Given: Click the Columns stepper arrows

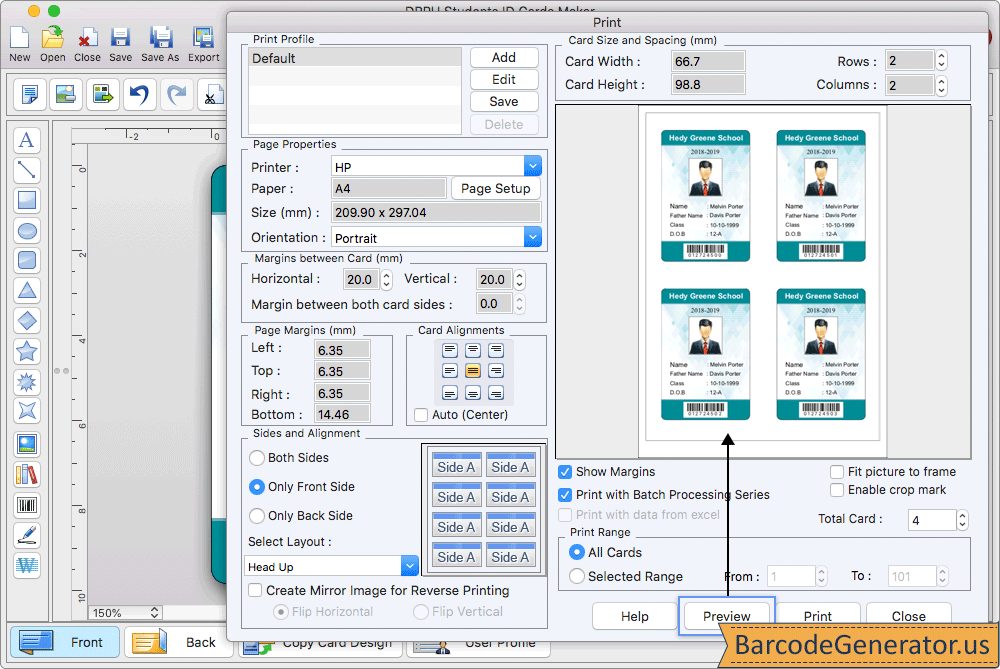Looking at the screenshot, I should tap(941, 85).
